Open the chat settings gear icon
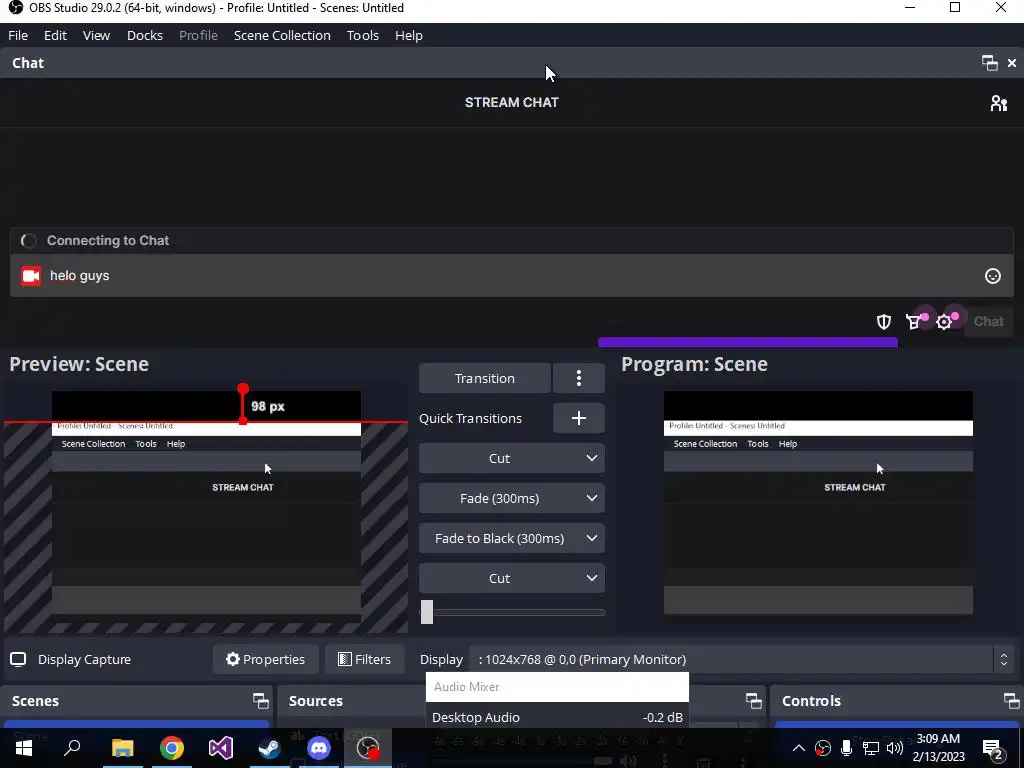This screenshot has height=768, width=1024. 944,321
